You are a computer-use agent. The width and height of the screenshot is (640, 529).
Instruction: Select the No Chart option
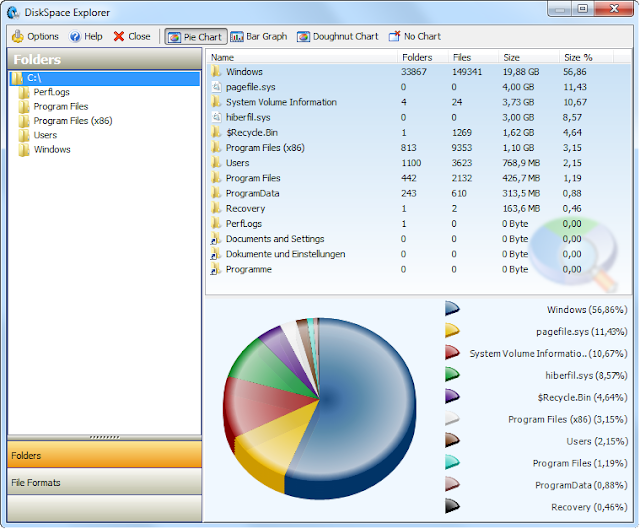point(415,37)
